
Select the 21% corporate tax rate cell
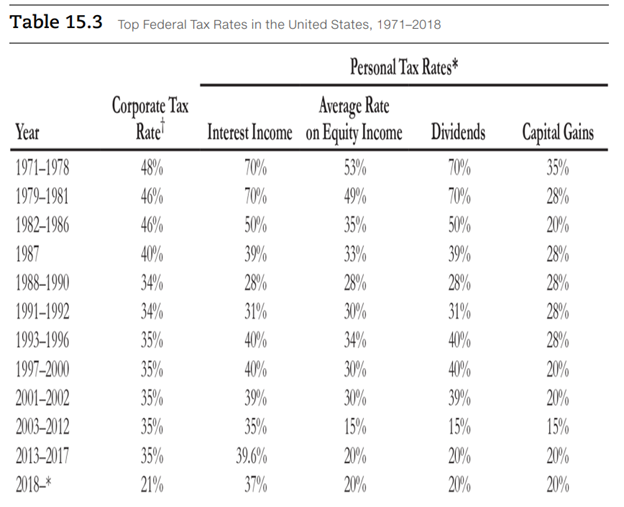coord(150,486)
